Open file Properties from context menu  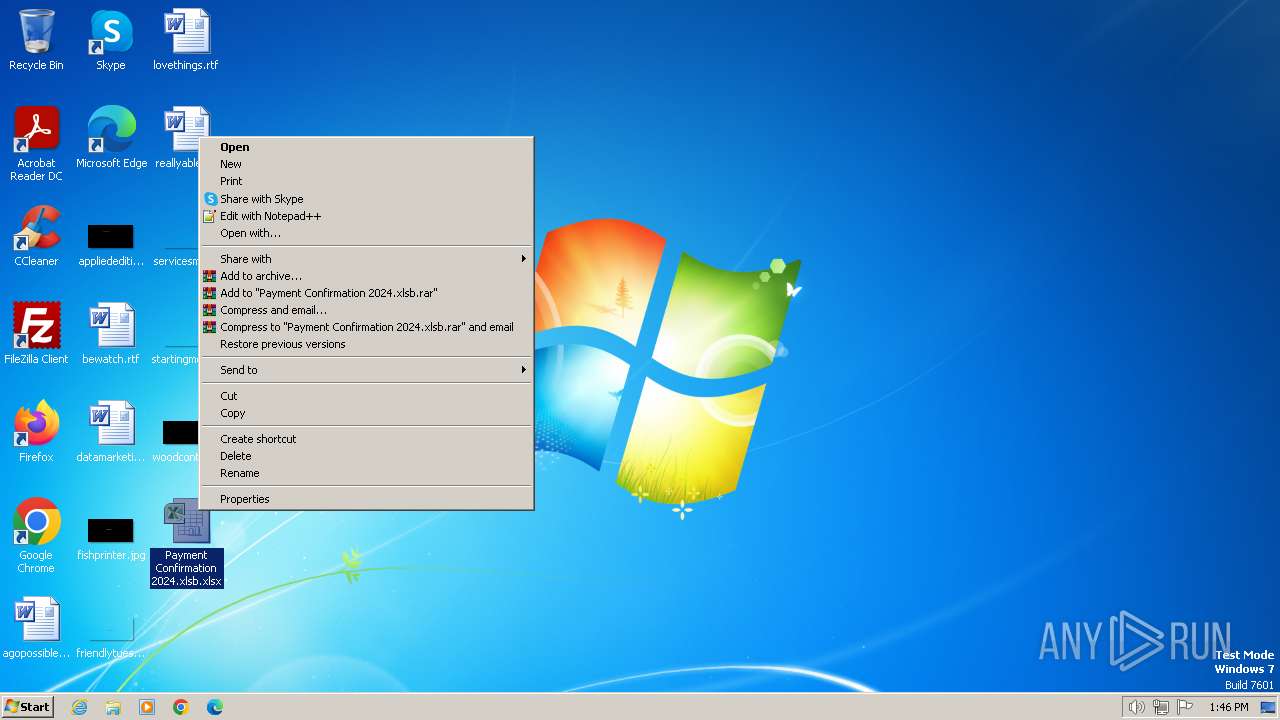coord(367,499)
